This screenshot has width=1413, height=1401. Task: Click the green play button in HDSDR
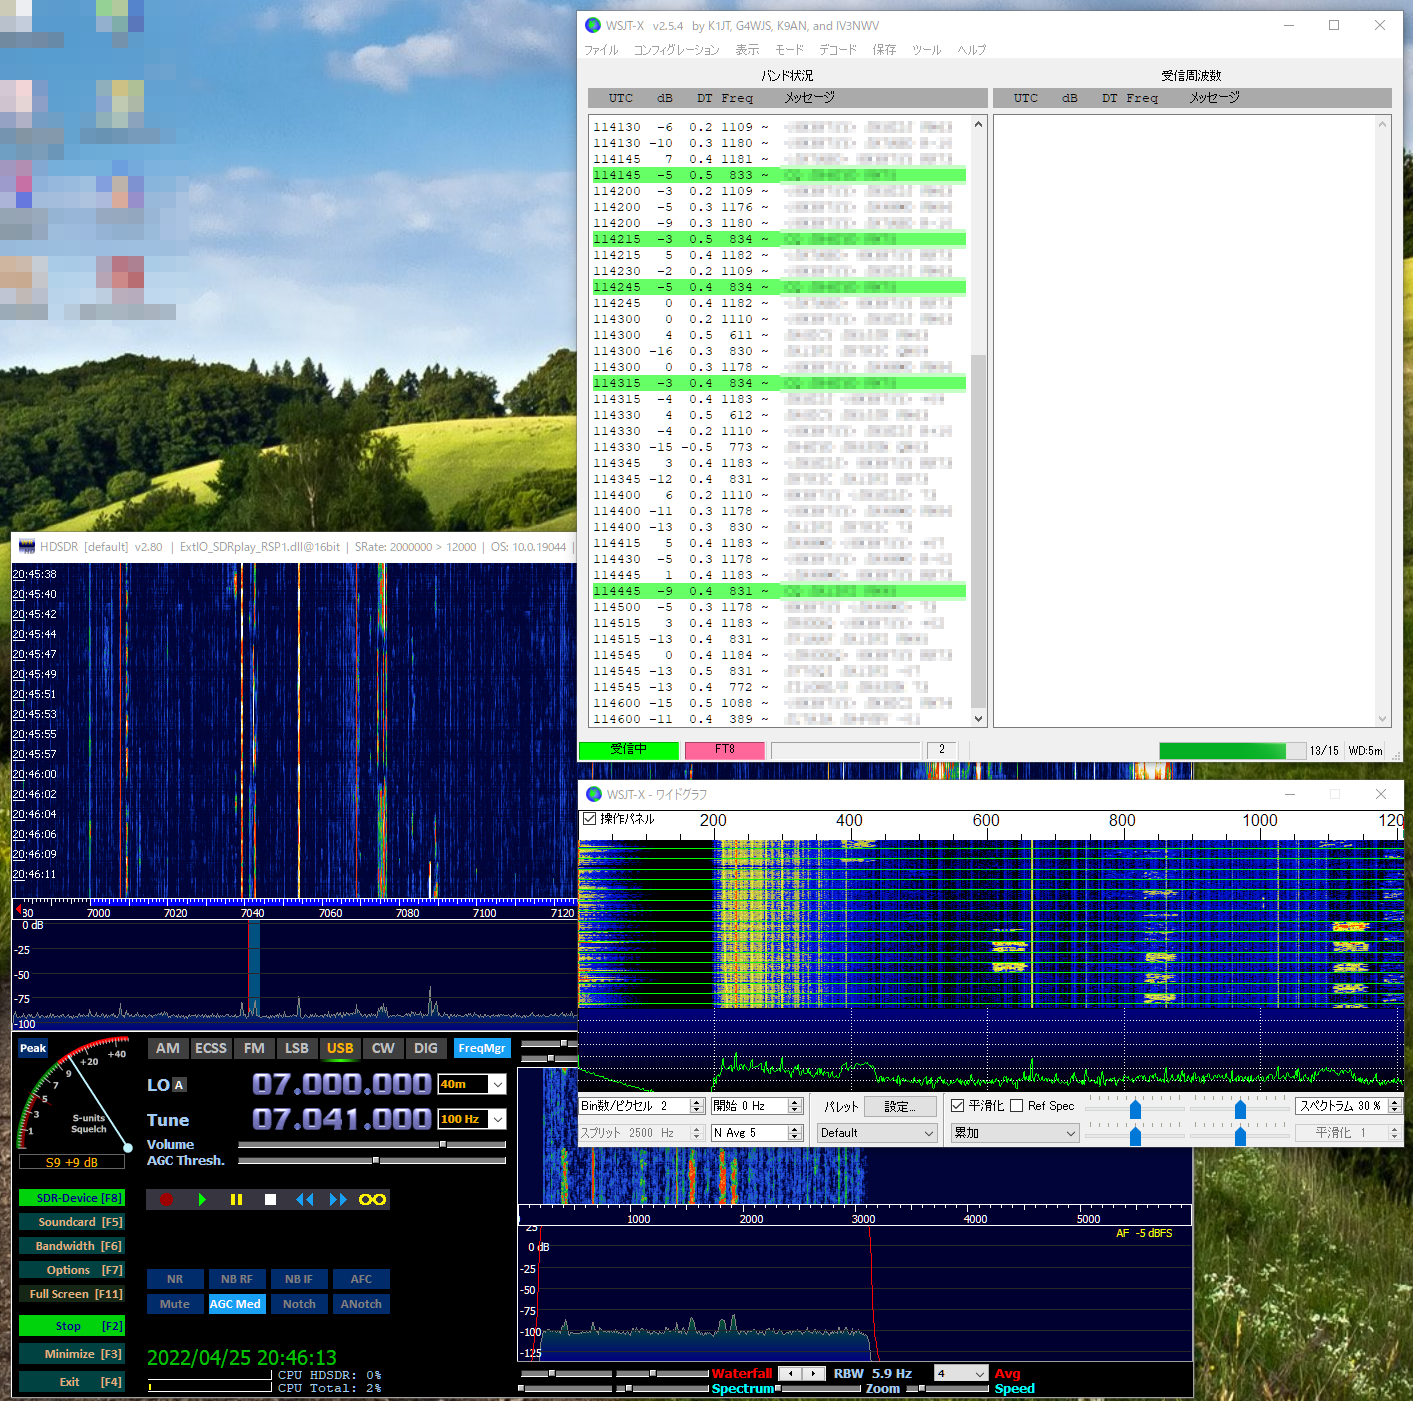pyautogui.click(x=202, y=1199)
